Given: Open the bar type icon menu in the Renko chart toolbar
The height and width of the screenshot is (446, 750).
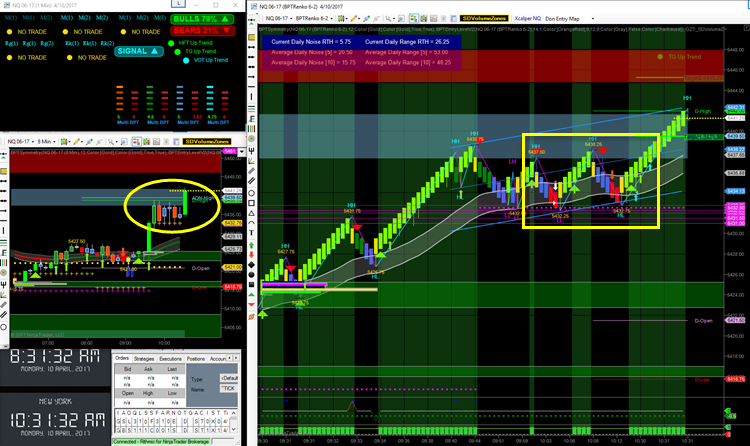Looking at the screenshot, I should click(341, 19).
